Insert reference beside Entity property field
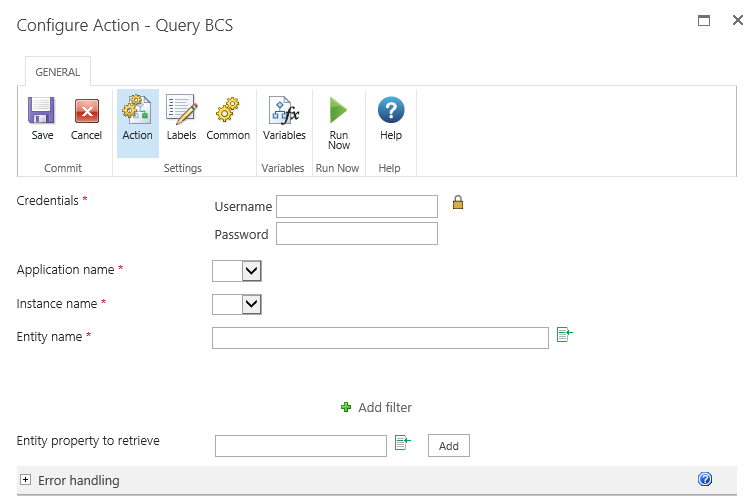The height and width of the screenshot is (500, 753). 402,442
